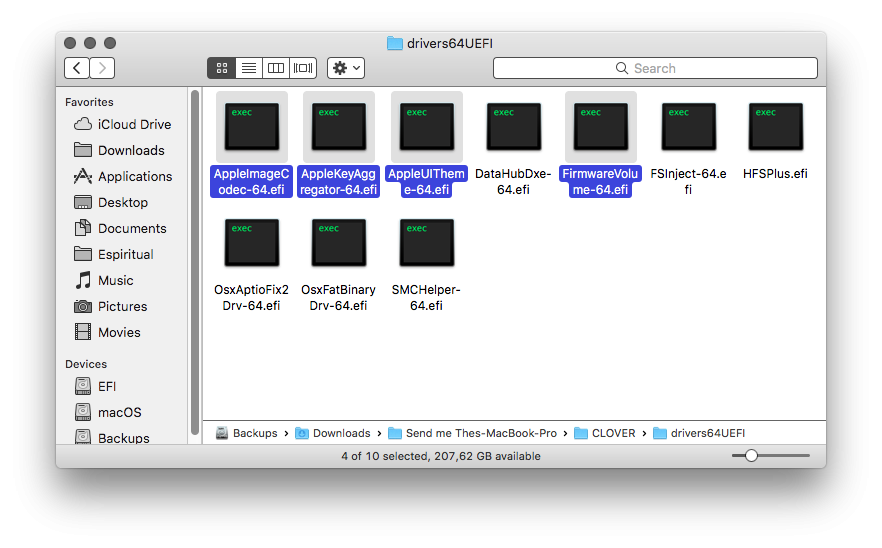This screenshot has width=882, height=548.
Task: Switch to column view
Action: pos(276,68)
